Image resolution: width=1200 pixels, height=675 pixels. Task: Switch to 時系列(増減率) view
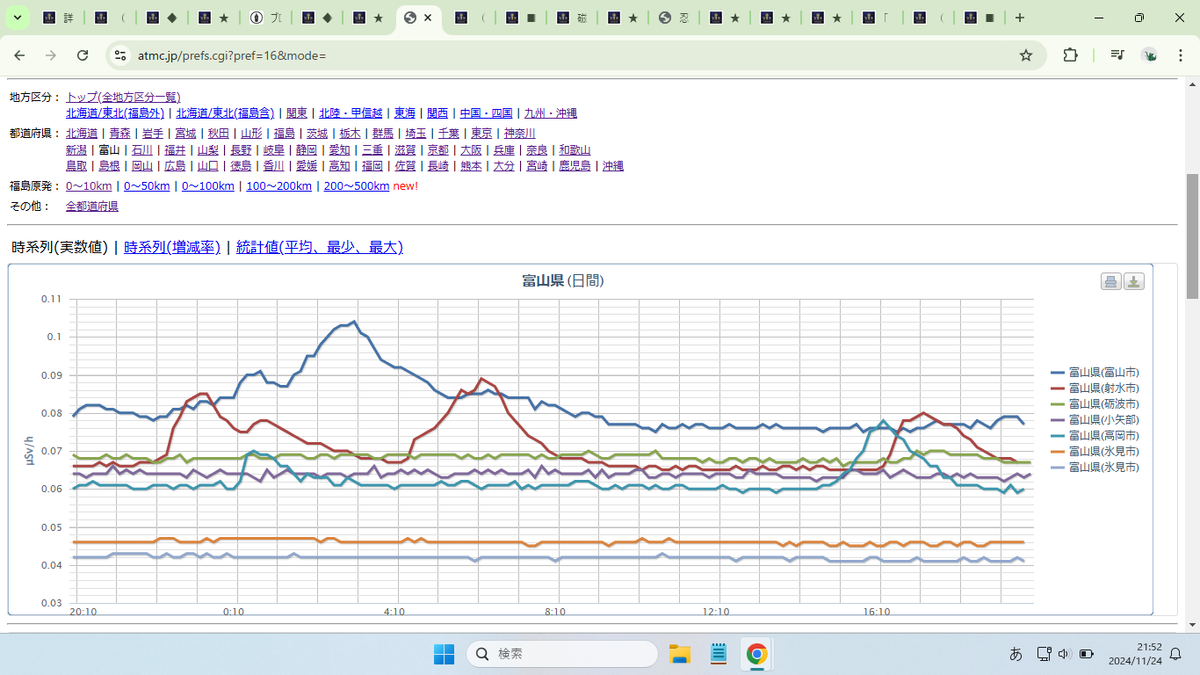(172, 248)
